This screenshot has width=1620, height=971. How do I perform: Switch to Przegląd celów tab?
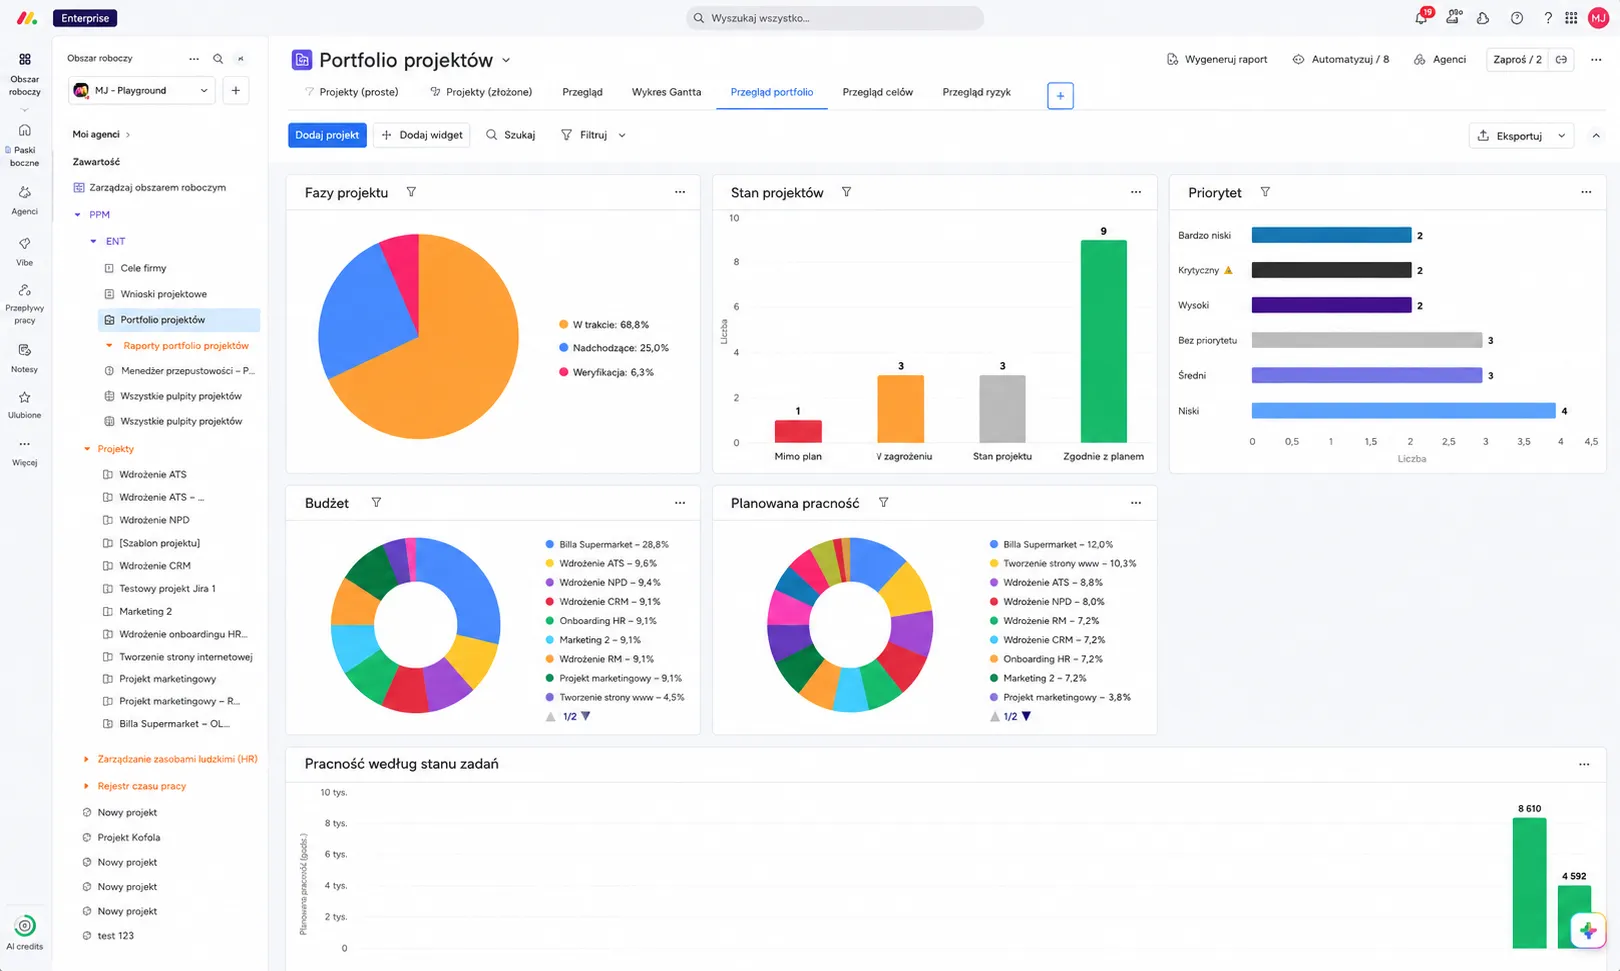[x=877, y=92]
